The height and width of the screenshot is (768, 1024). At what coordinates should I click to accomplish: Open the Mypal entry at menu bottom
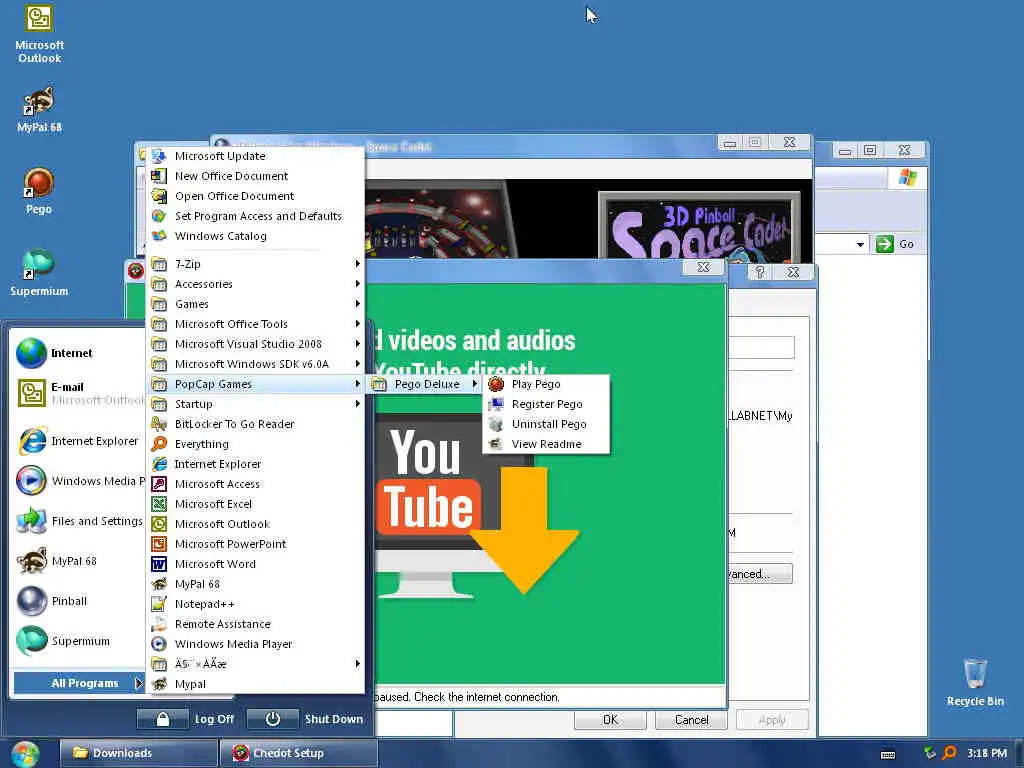pos(255,684)
